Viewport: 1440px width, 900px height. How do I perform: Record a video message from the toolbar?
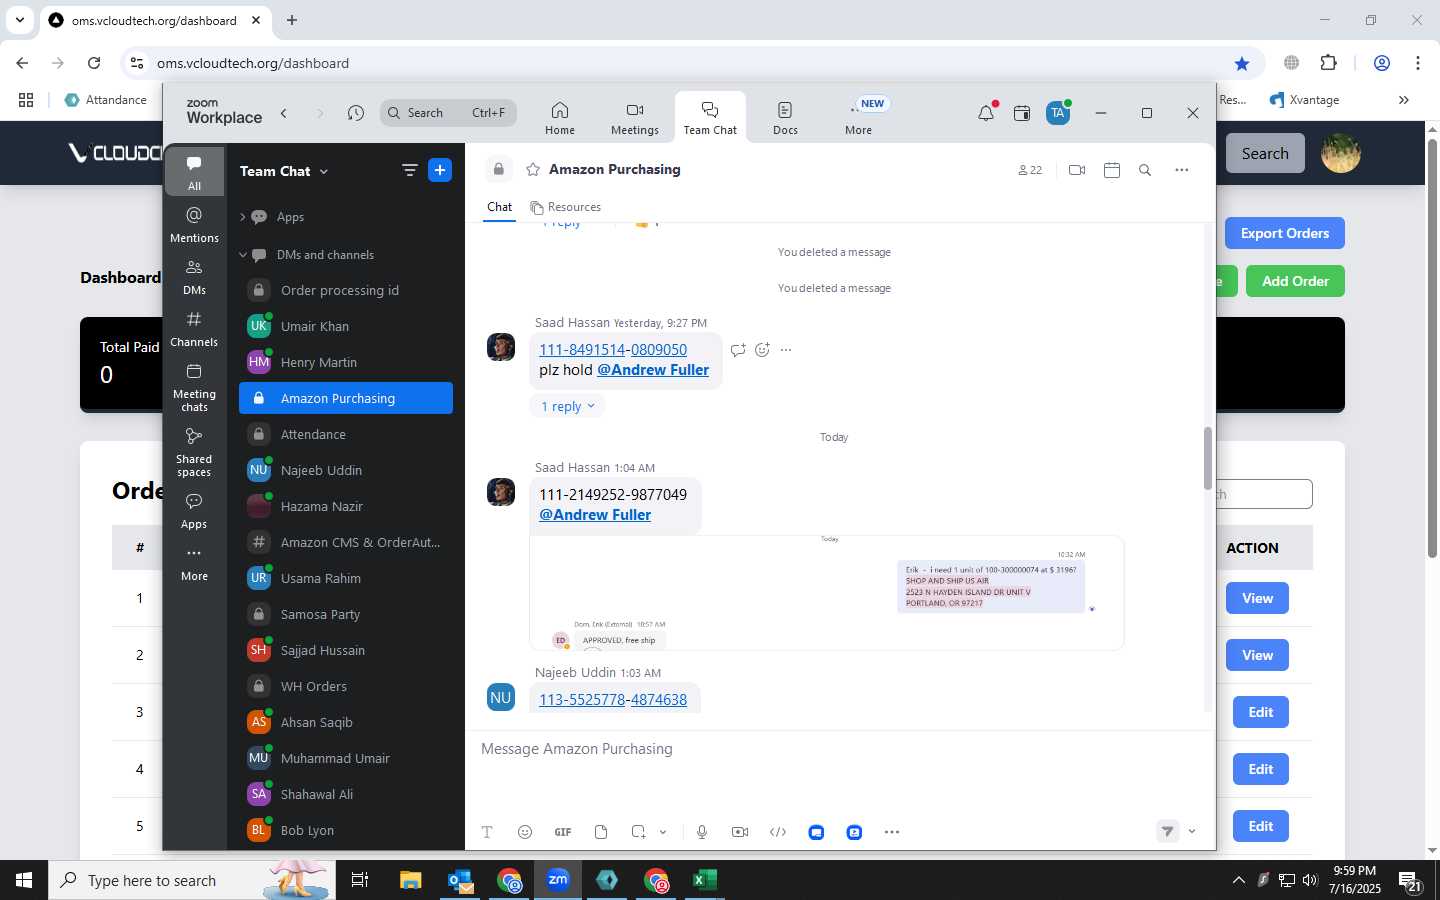tap(740, 832)
